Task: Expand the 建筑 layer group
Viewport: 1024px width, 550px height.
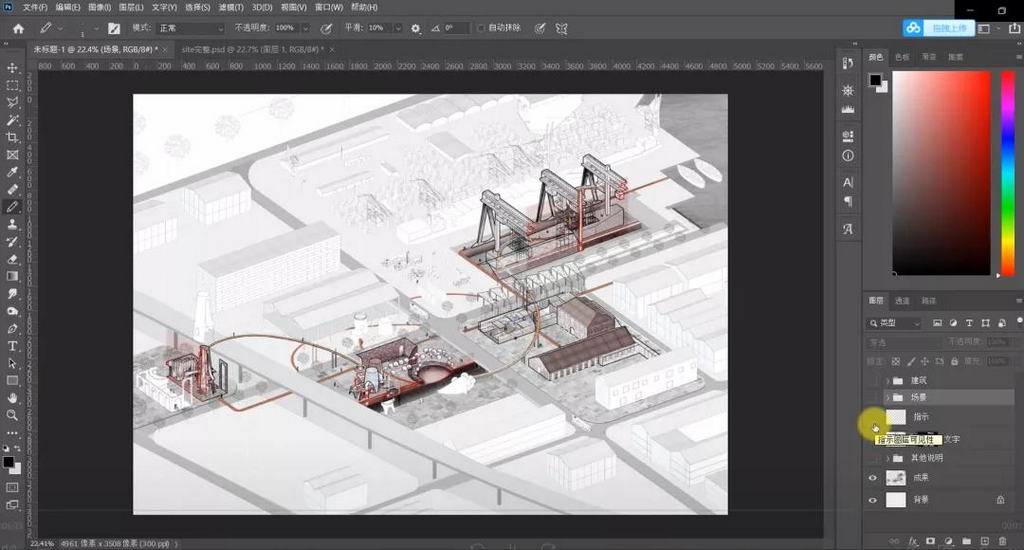Action: point(887,381)
